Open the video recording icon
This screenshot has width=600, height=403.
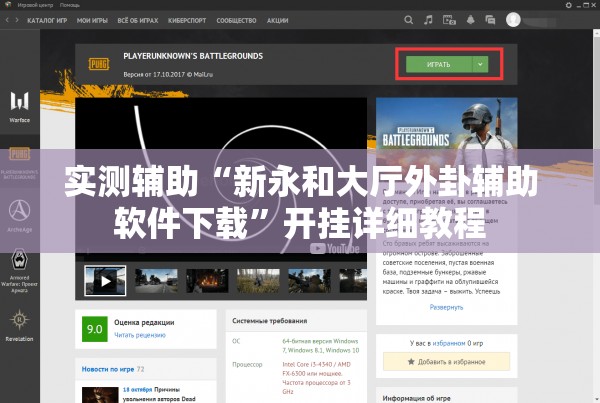[x=449, y=20]
